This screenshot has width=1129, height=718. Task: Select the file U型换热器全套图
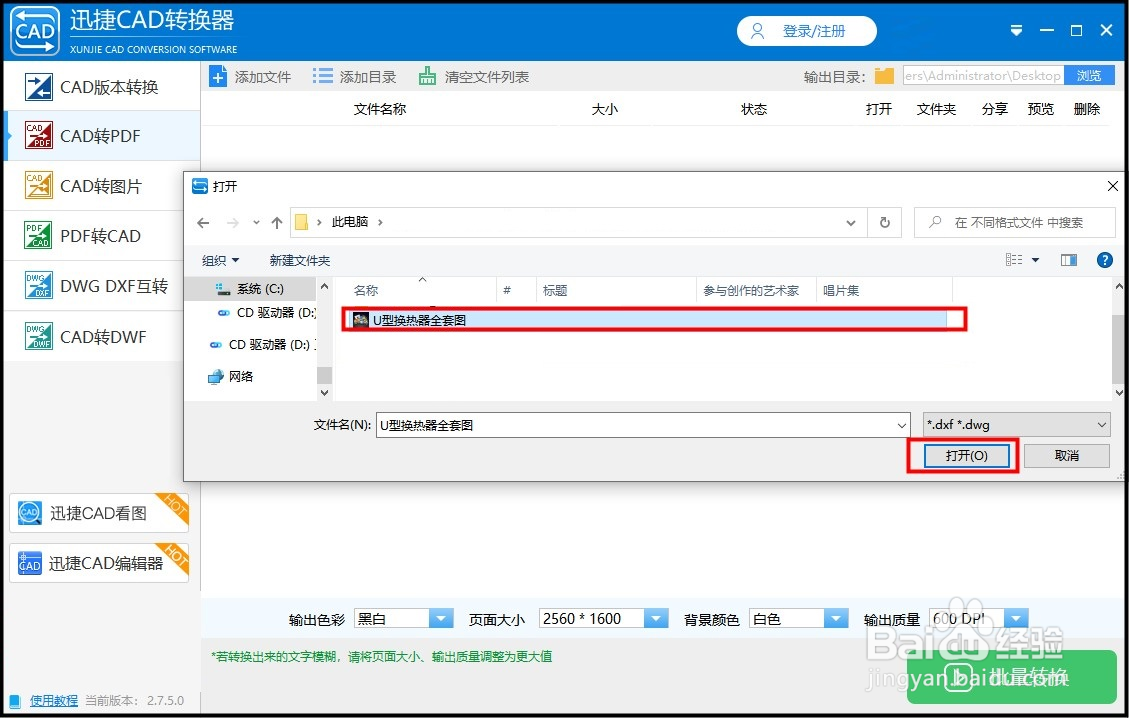click(x=648, y=320)
